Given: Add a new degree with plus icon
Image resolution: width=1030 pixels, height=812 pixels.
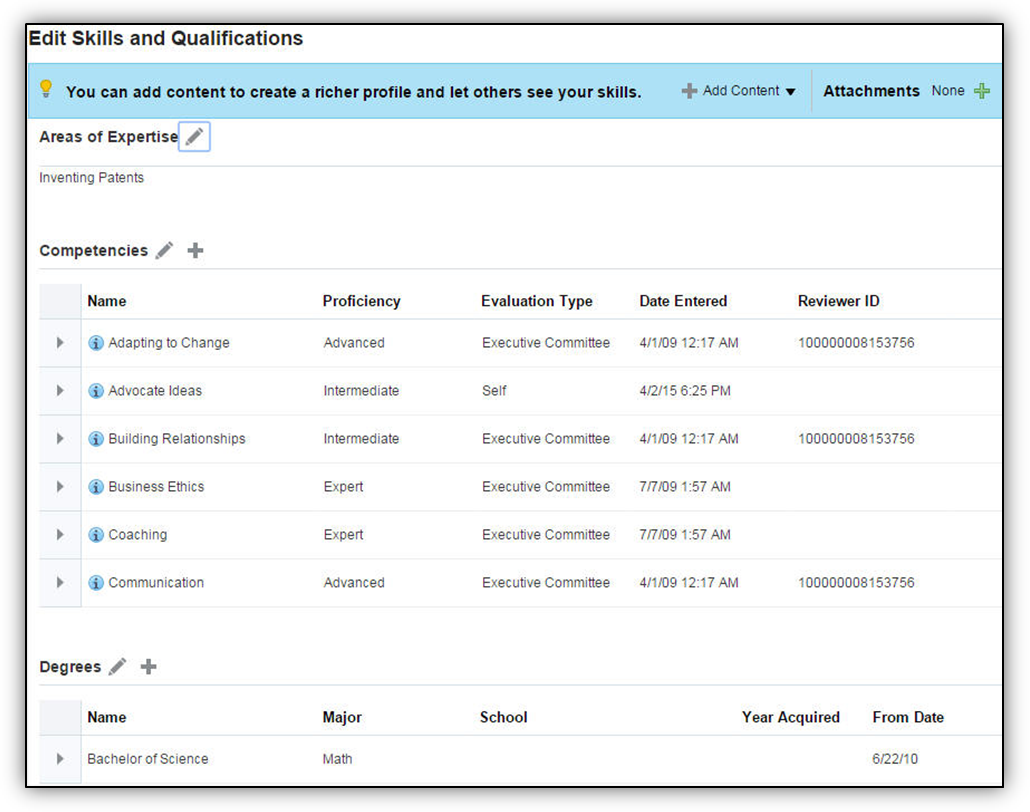Looking at the screenshot, I should tap(148, 666).
